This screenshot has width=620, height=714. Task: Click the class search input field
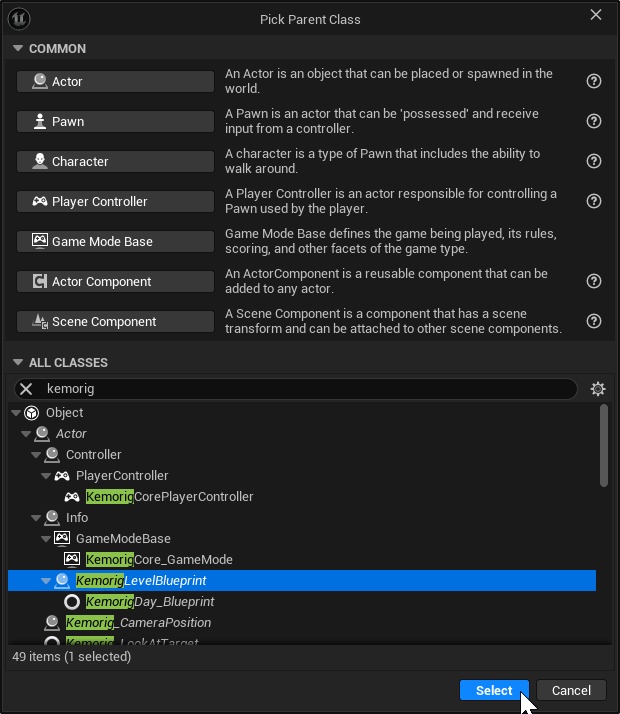tap(300, 389)
